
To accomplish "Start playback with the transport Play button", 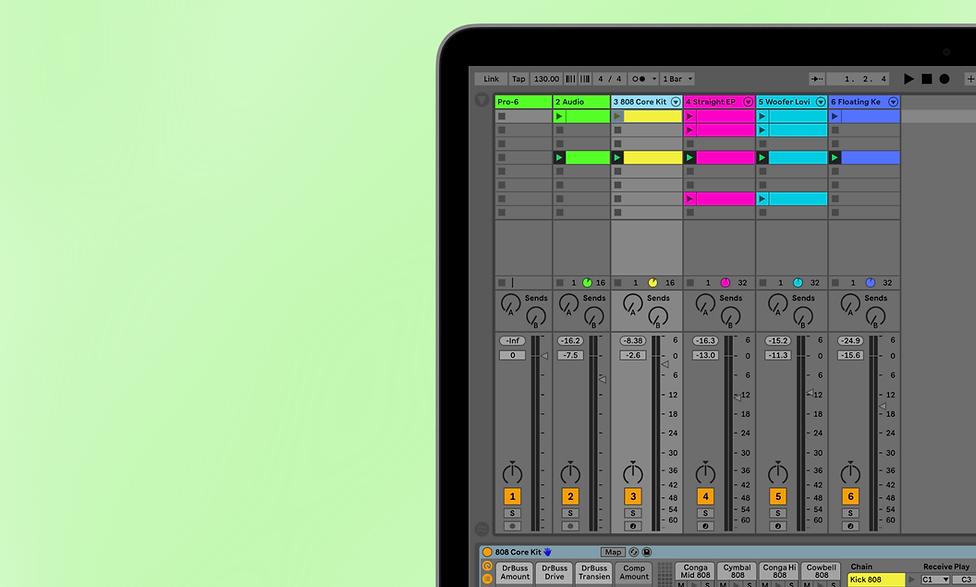I will point(909,79).
